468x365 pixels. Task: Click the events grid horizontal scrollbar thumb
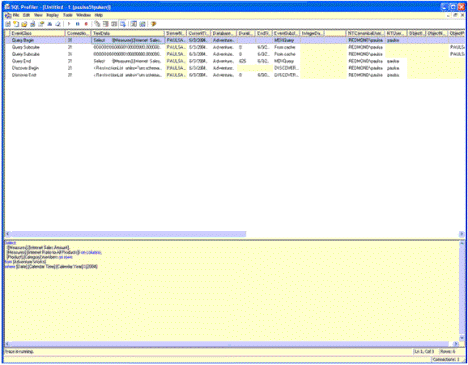[128, 234]
